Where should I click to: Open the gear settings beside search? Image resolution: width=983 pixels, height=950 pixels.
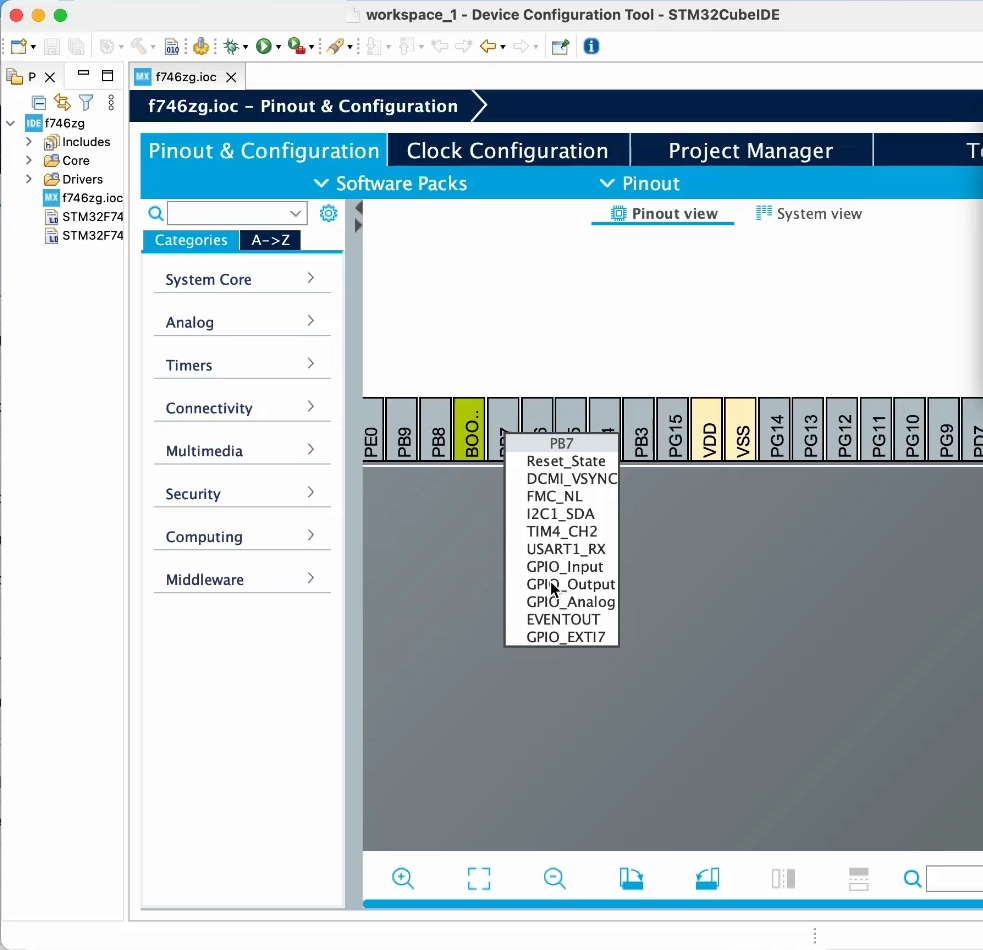coord(328,213)
